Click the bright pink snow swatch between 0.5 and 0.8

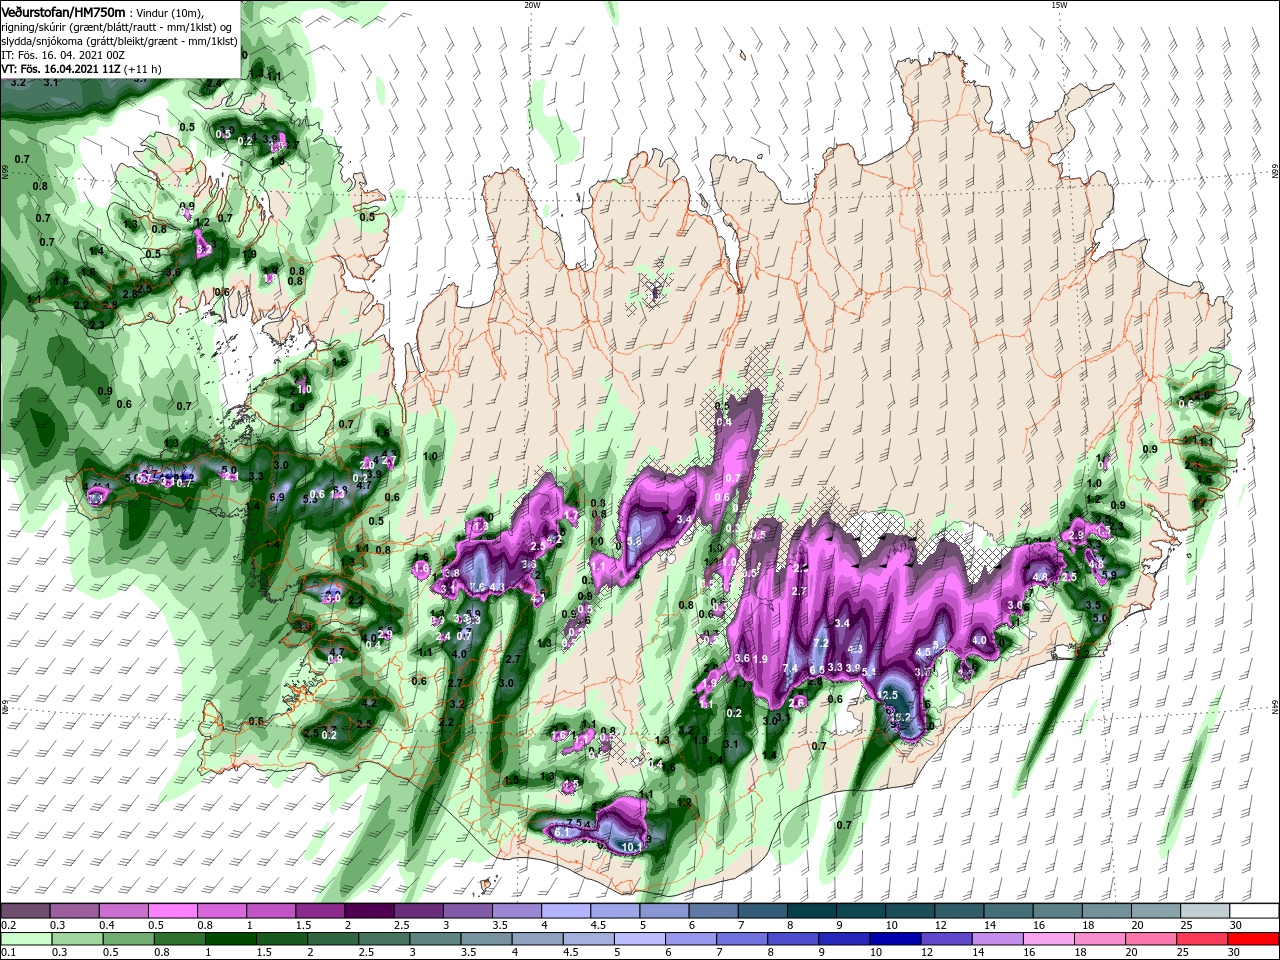(173, 911)
